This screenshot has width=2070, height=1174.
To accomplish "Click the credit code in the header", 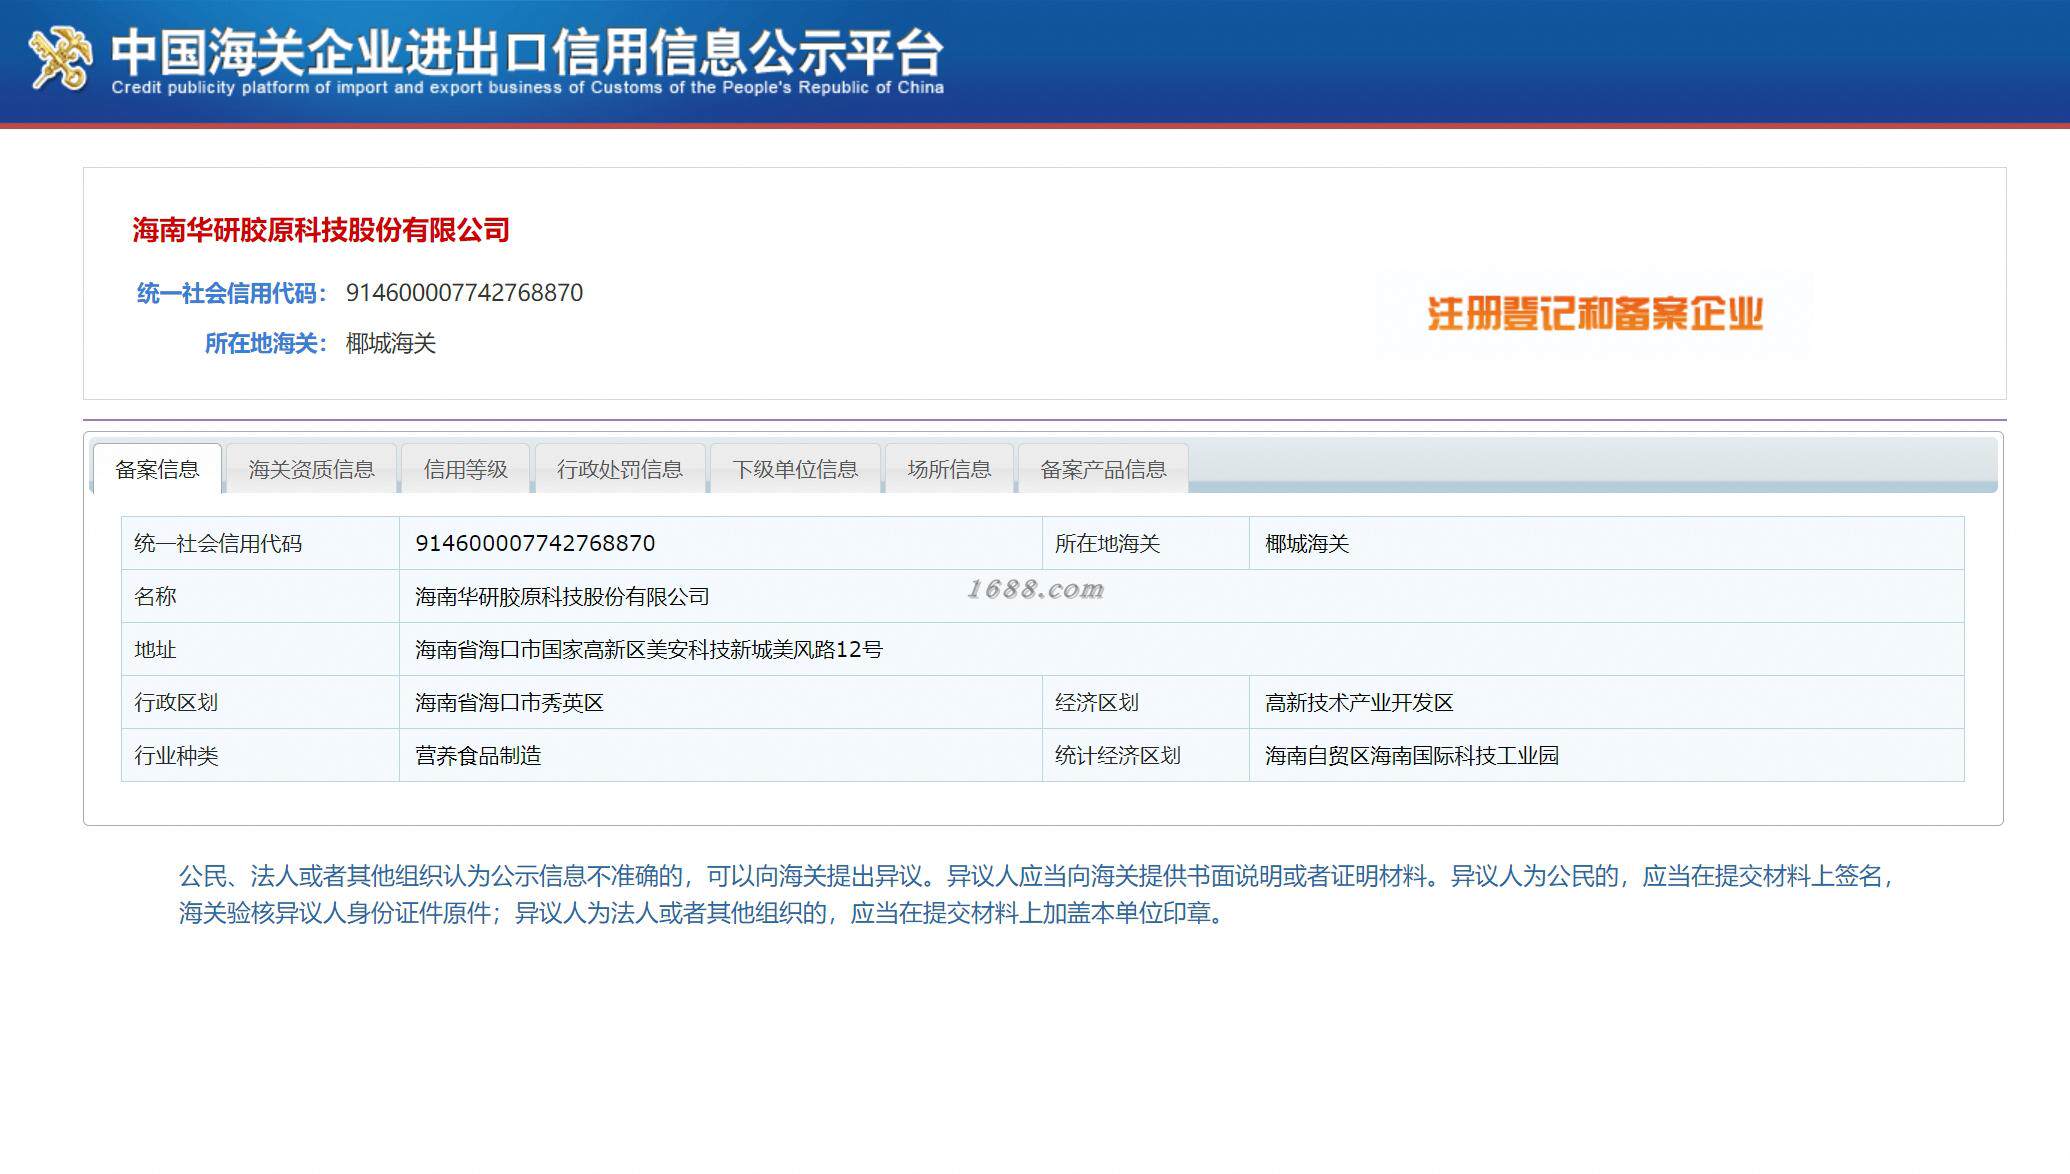I will (x=464, y=293).
